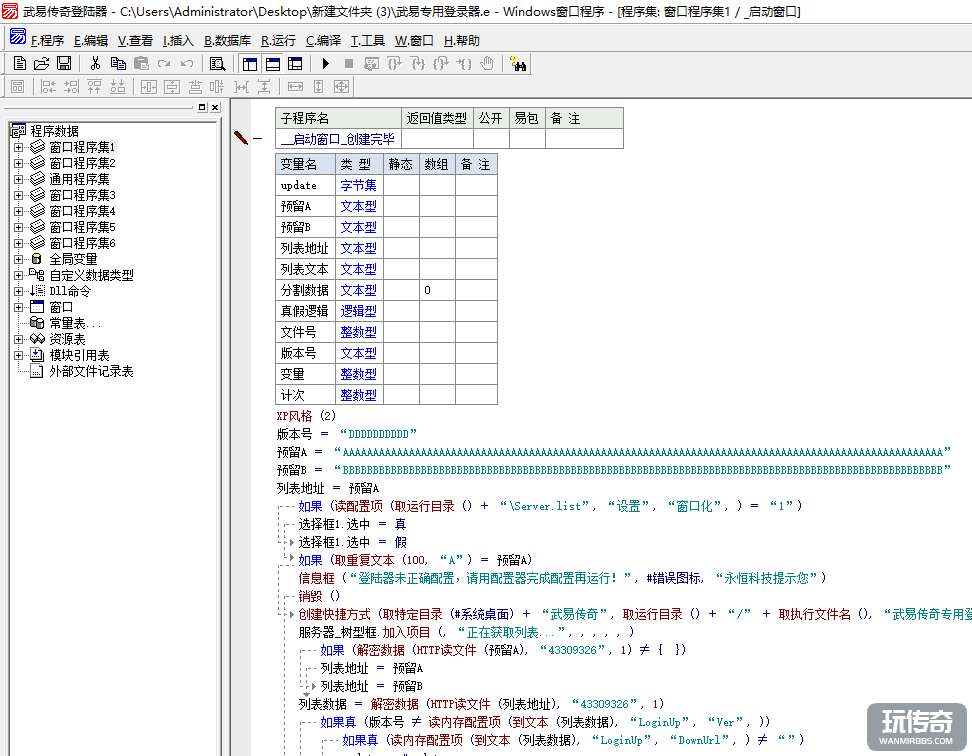Click the Undo arrow icon
Screen dimensions: 972x756
187,63
